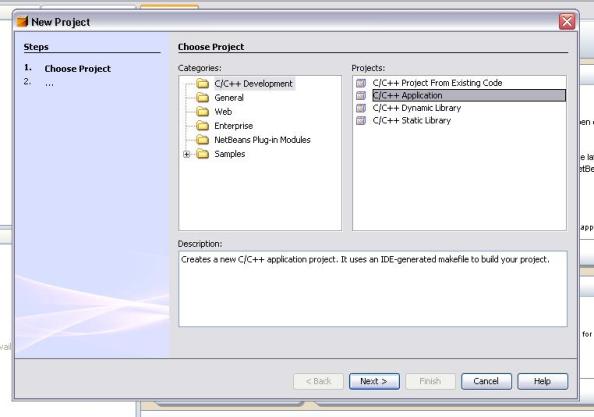Click the C/C++ Static Library project icon
594x417 pixels.
[x=361, y=120]
